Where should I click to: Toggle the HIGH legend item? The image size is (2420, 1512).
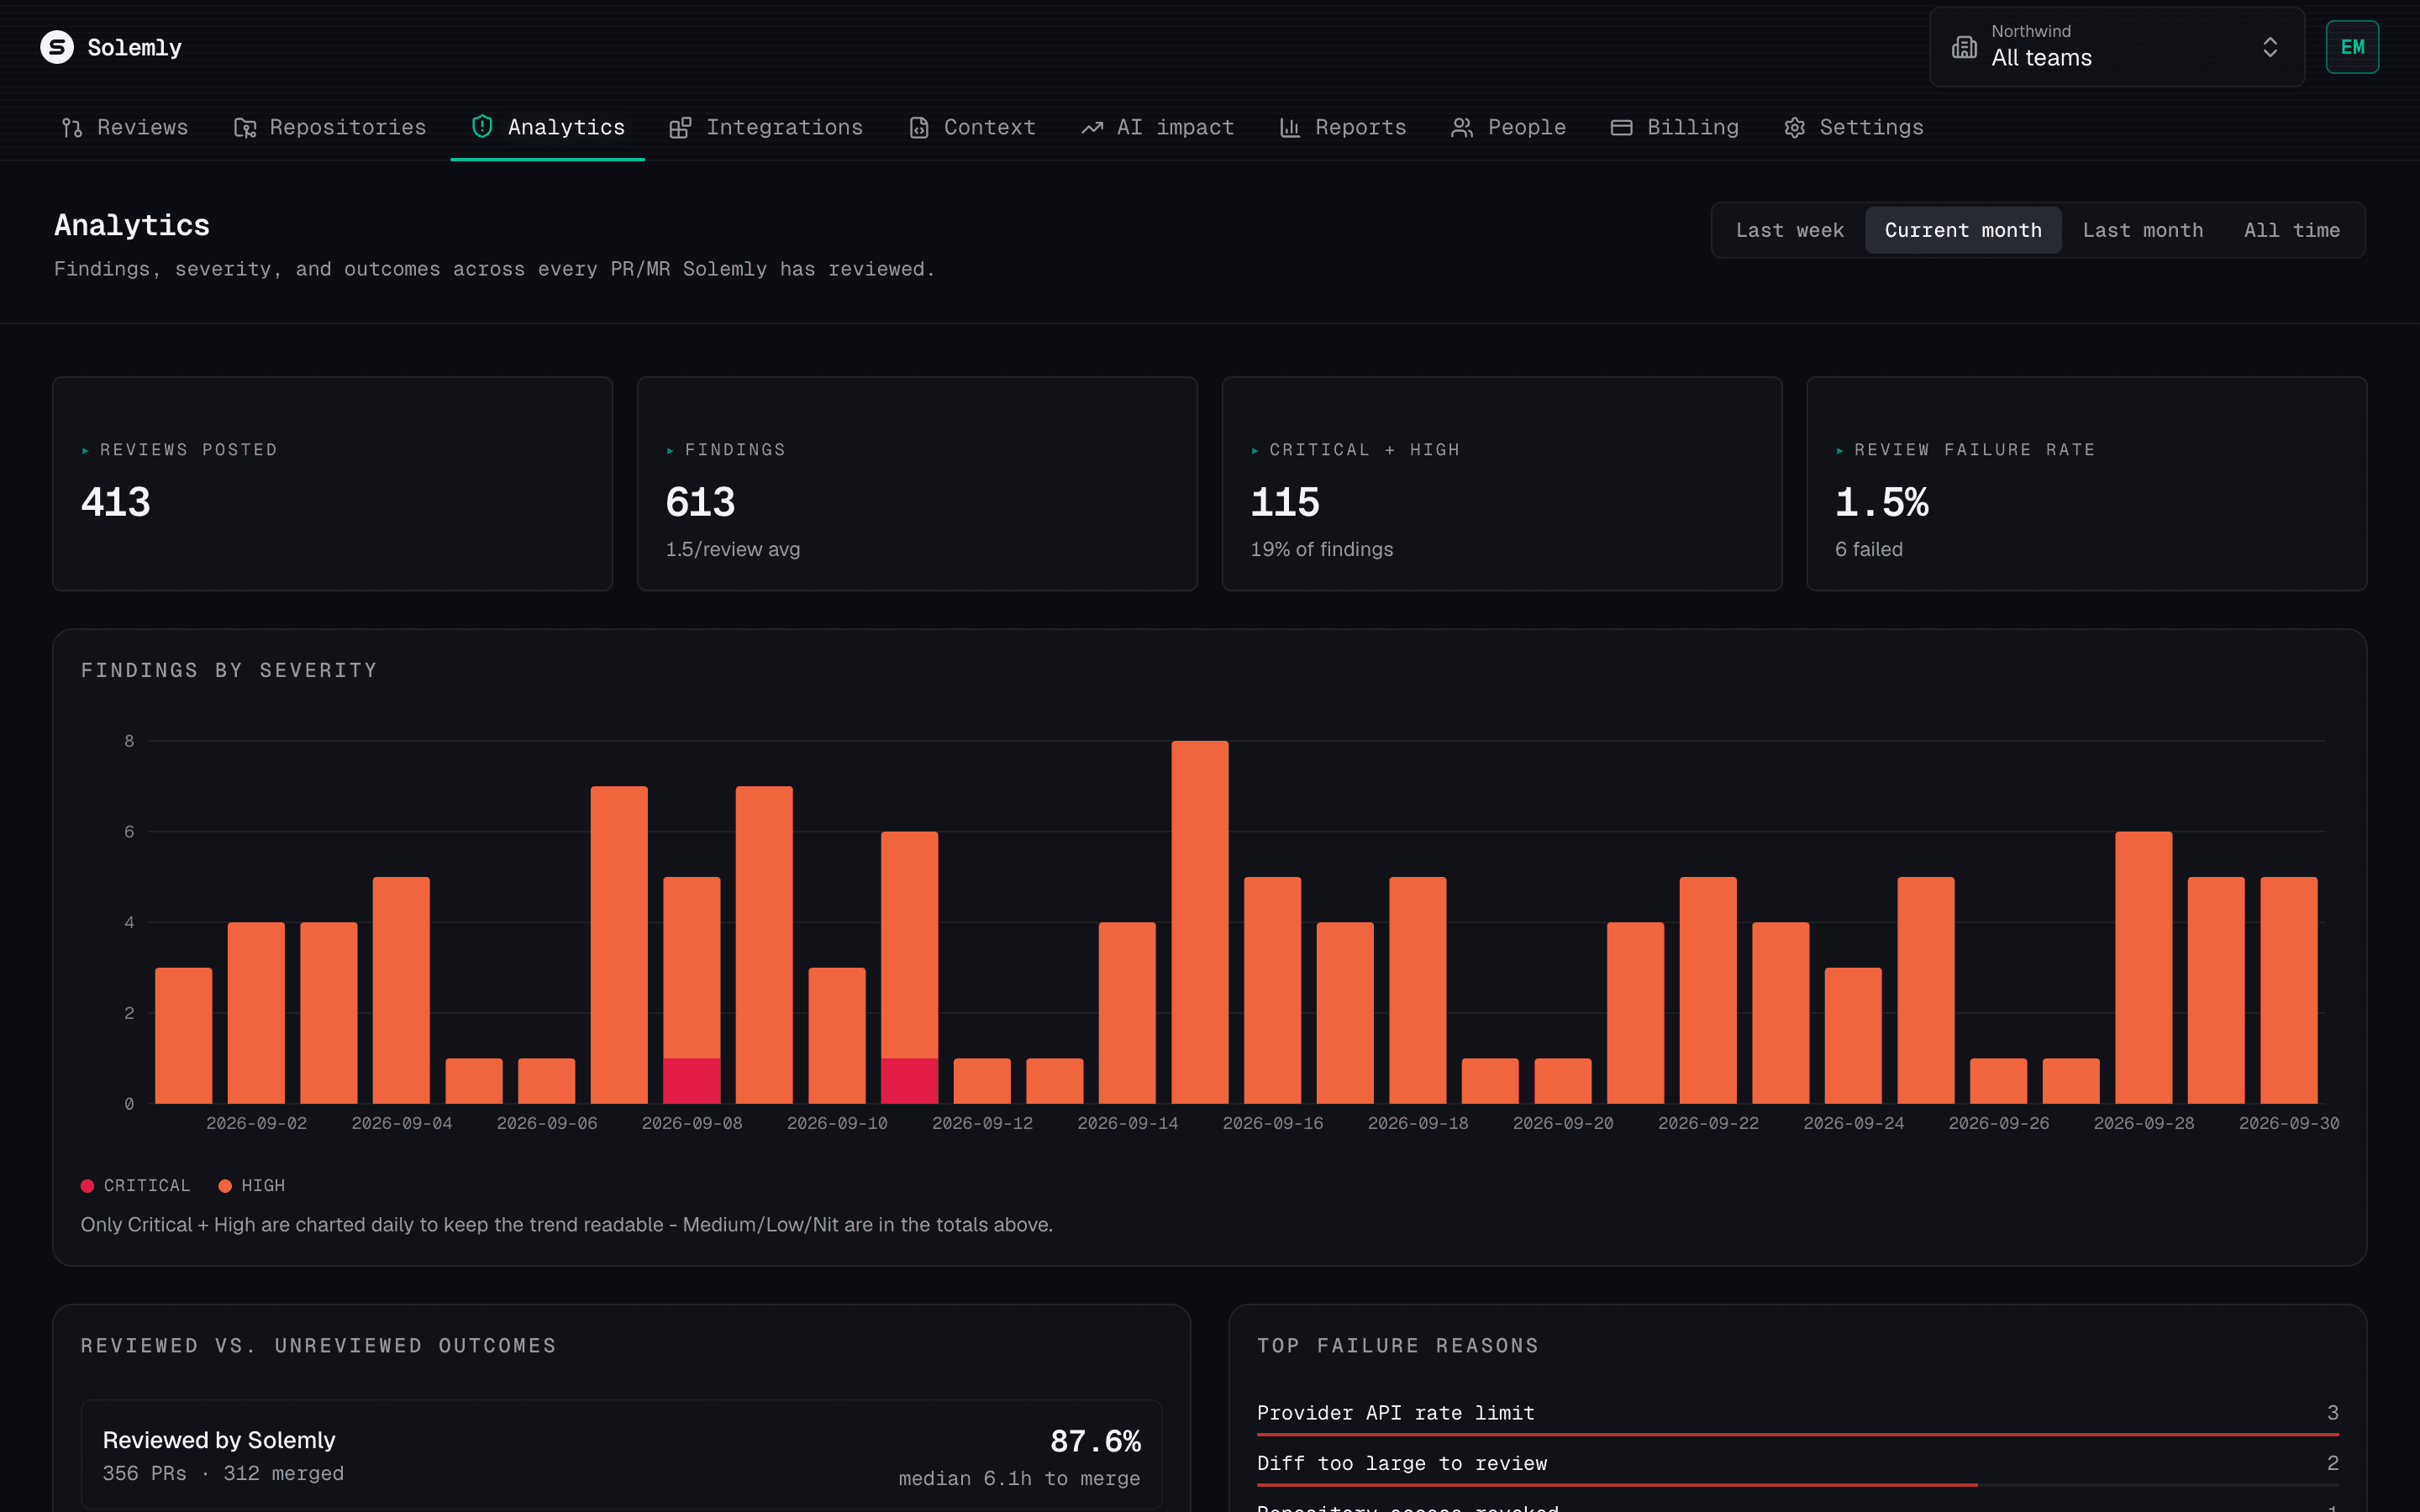pos(252,1186)
